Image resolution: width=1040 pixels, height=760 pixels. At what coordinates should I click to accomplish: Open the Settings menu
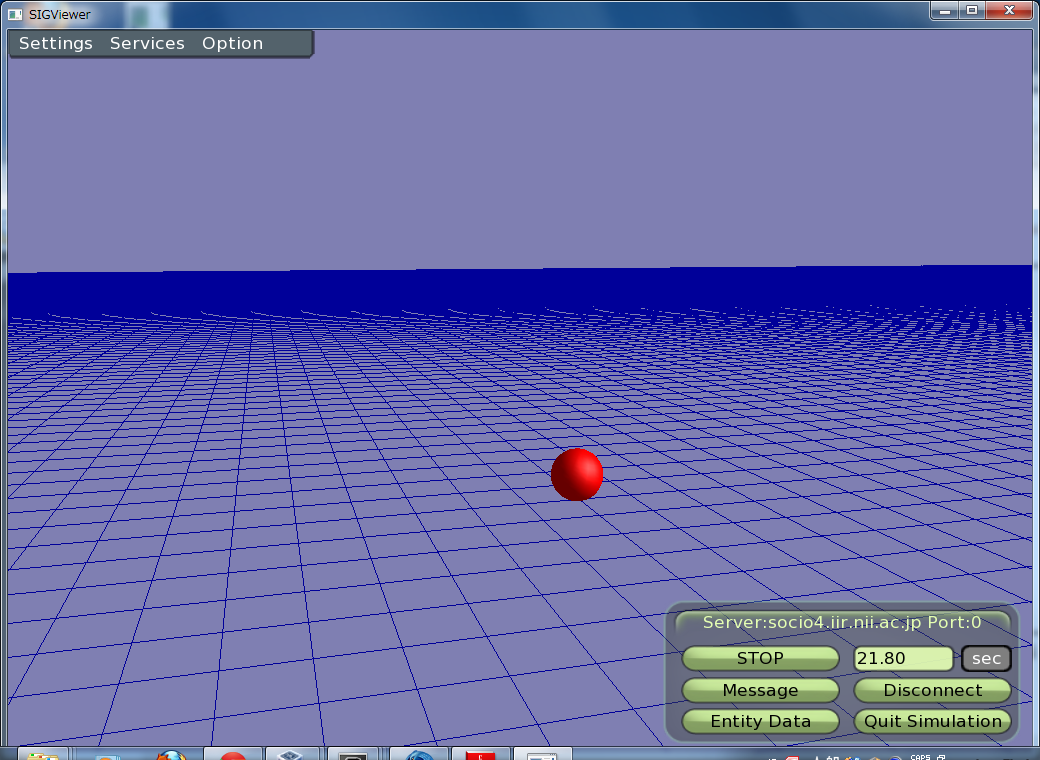click(x=55, y=44)
